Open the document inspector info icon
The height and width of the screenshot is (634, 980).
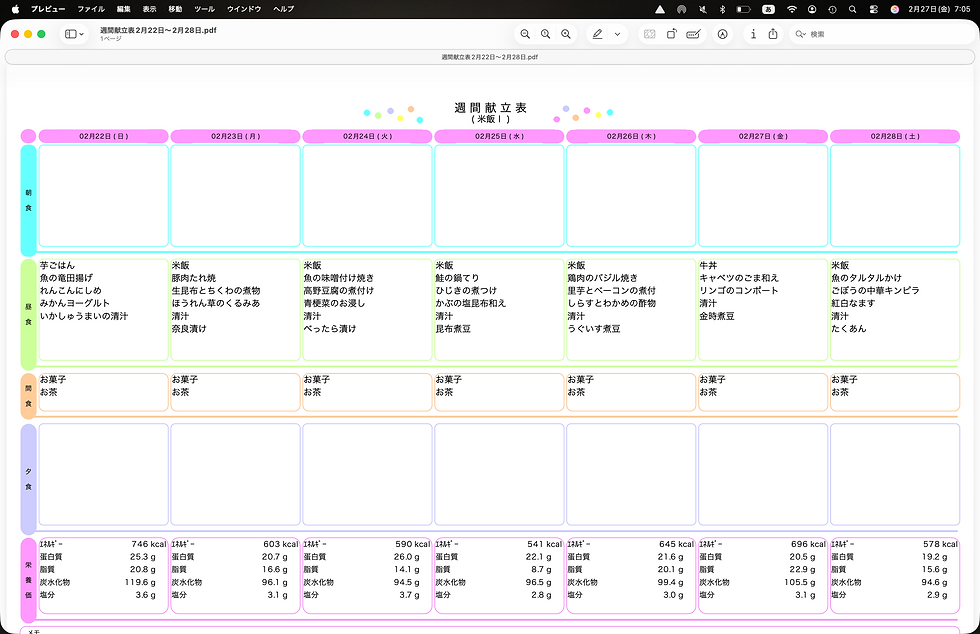(753, 34)
